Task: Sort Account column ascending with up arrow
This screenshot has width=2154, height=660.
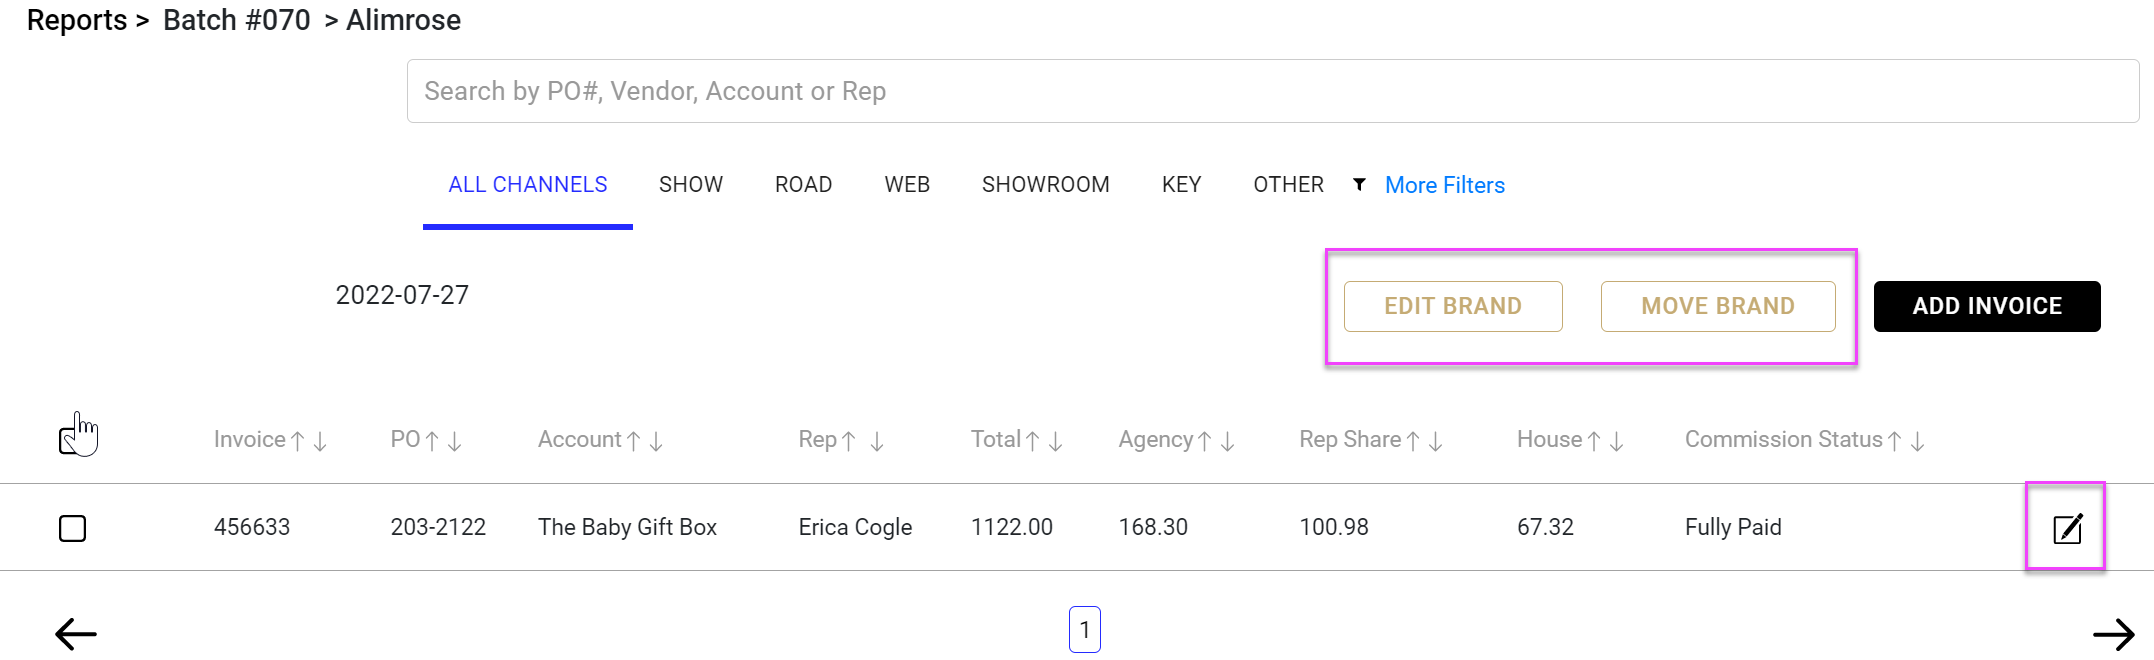Action: [633, 441]
